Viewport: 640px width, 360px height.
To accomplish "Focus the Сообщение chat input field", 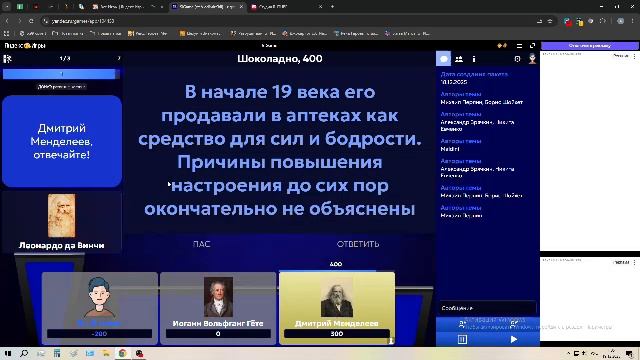I will click(x=488, y=308).
